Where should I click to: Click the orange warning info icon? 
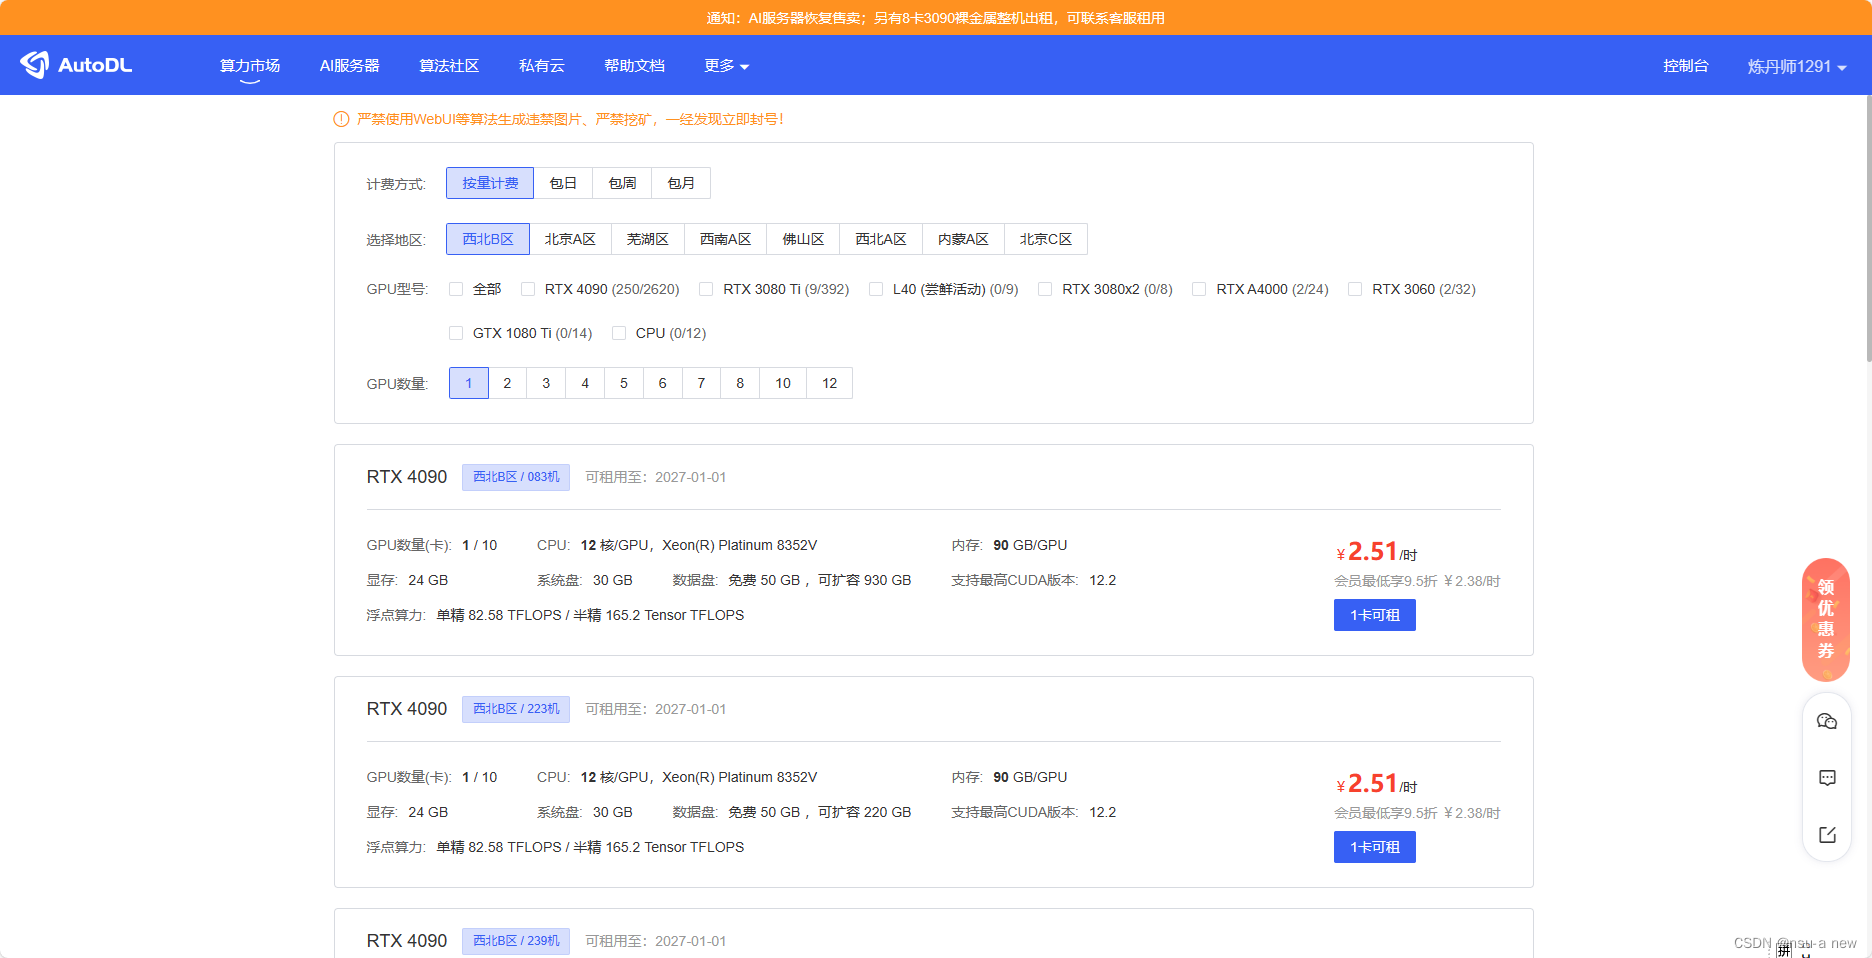click(341, 119)
